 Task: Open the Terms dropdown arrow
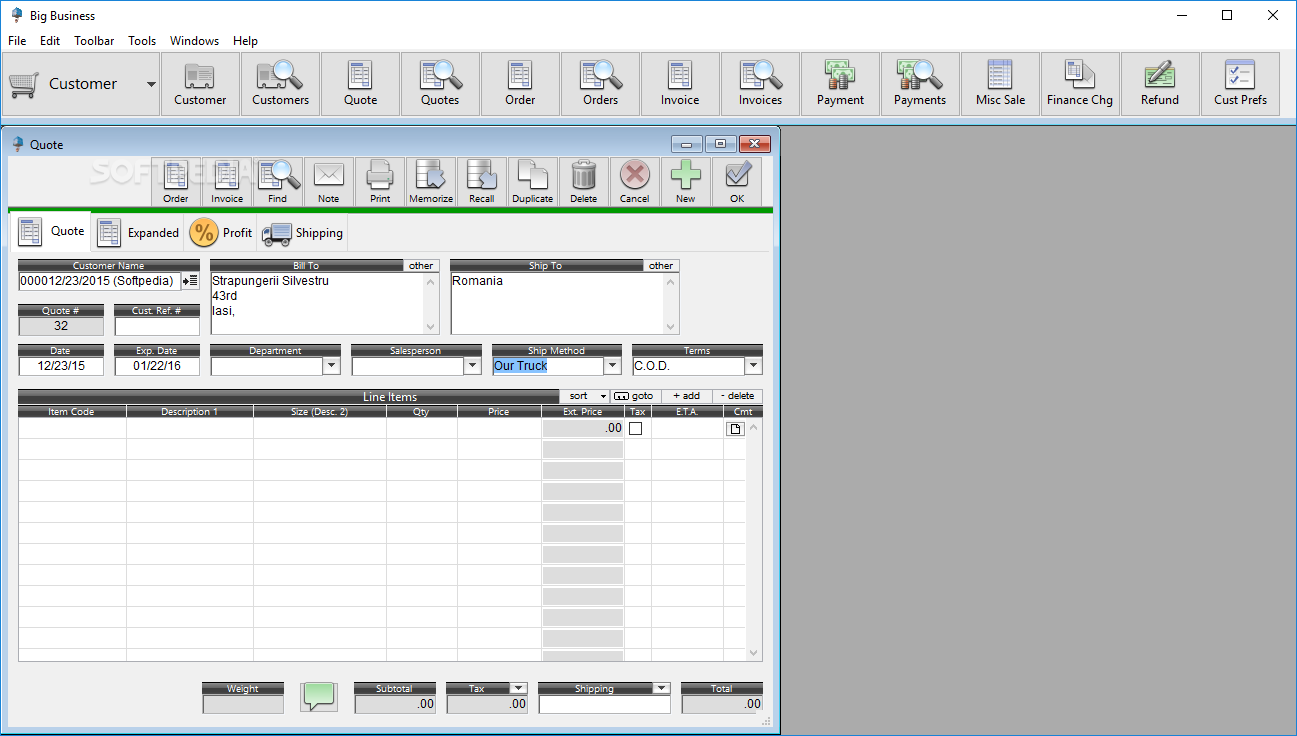754,366
